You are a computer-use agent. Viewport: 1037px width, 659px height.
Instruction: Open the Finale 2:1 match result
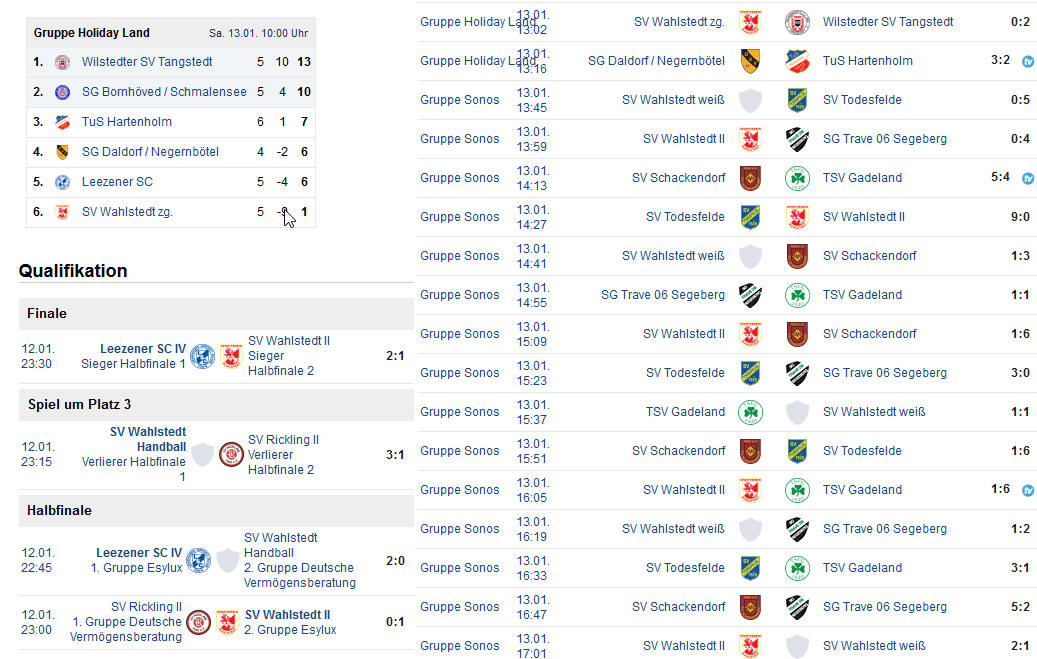click(x=395, y=356)
